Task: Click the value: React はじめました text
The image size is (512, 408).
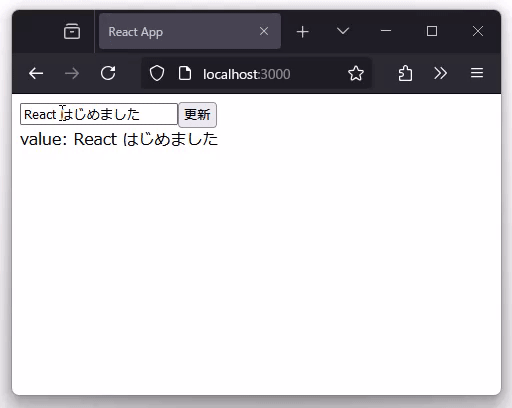Action: 119,139
